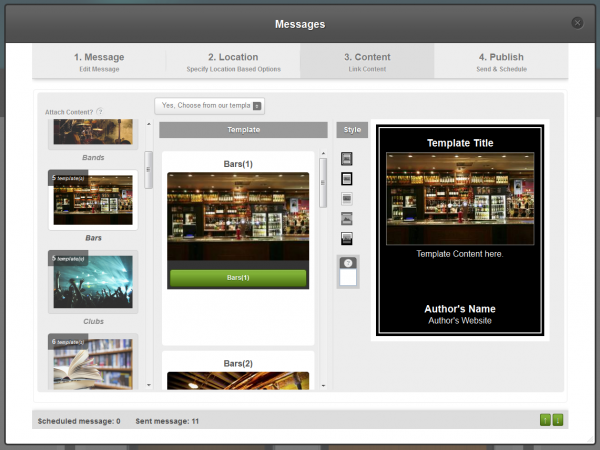This screenshot has width=600, height=450.
Task: Click the help icon next to Attach Content
Action: pyautogui.click(x=100, y=111)
